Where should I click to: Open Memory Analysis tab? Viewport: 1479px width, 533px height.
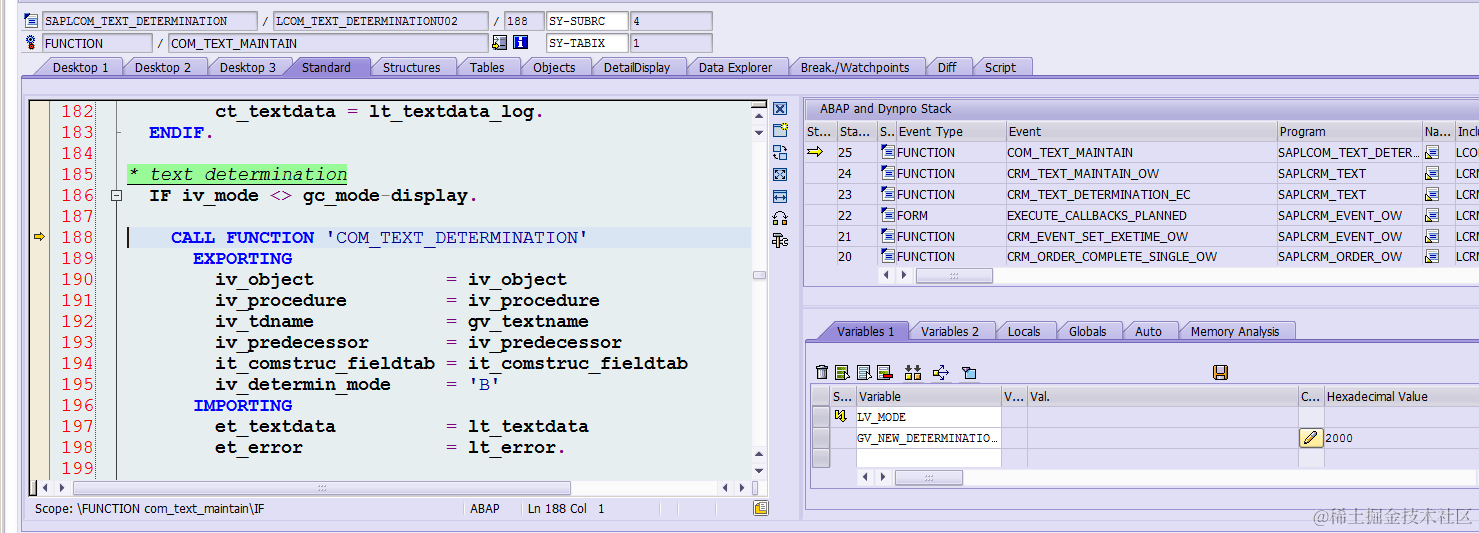coord(1234,331)
